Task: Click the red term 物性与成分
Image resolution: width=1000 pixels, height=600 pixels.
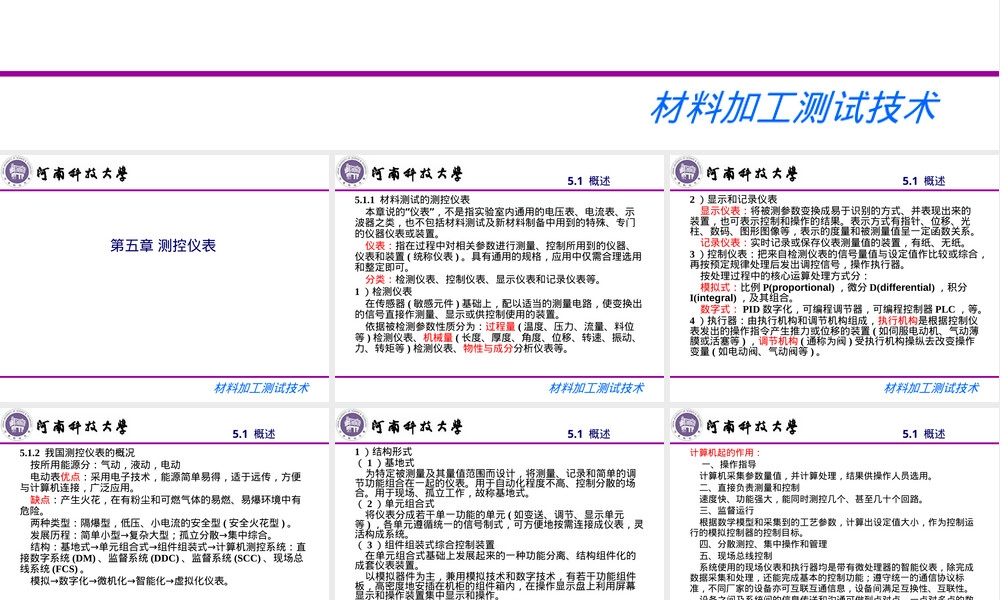Action: (x=488, y=348)
